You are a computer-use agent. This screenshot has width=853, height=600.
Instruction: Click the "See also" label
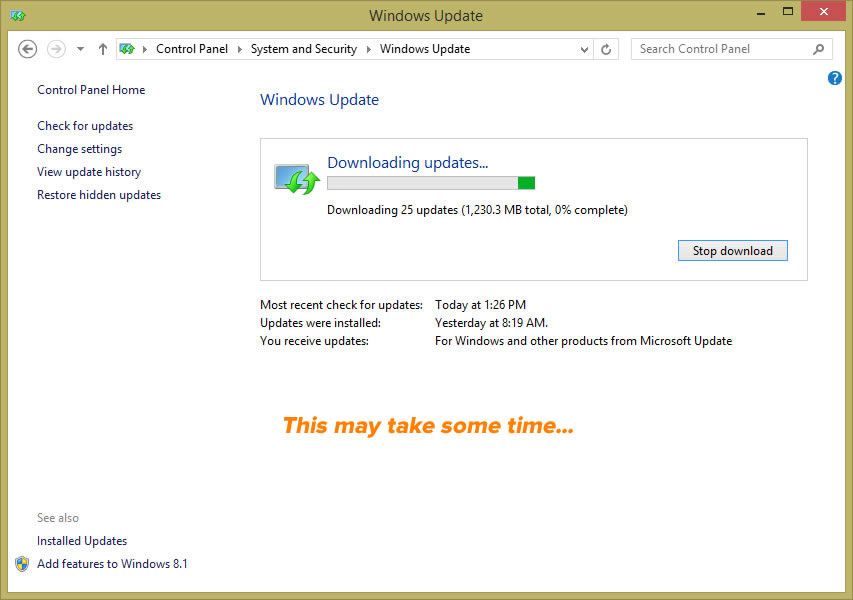pos(58,518)
